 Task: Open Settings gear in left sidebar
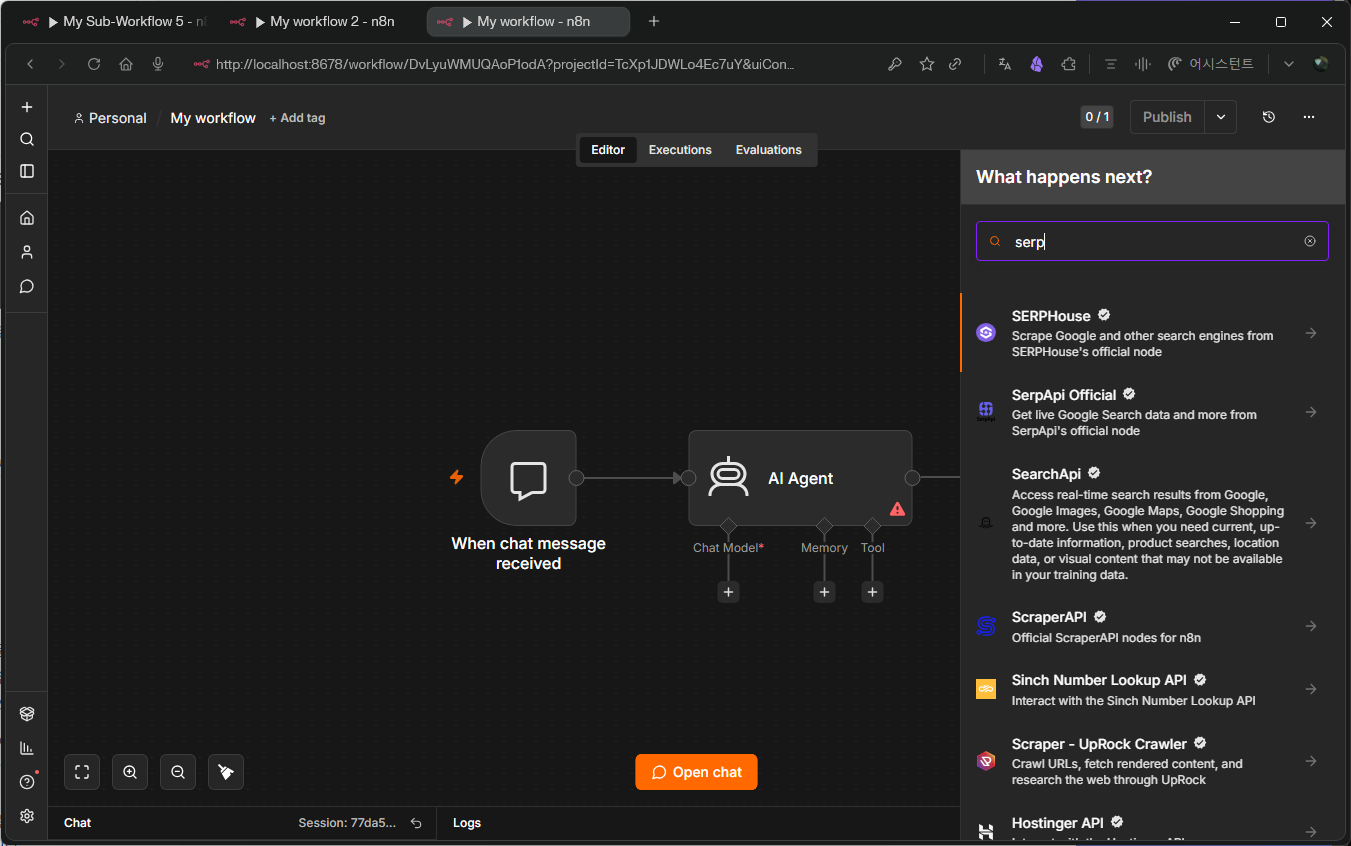tap(27, 816)
